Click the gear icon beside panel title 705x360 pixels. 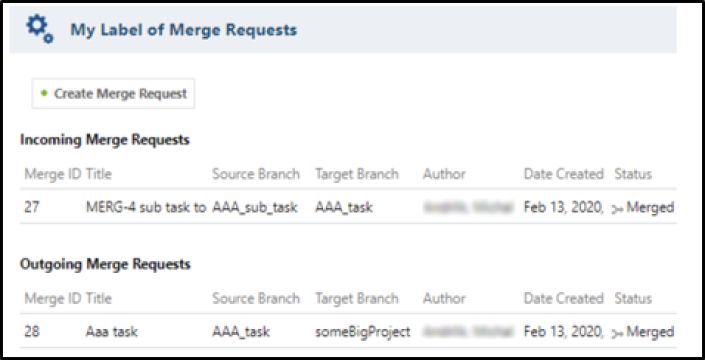pos(40,29)
